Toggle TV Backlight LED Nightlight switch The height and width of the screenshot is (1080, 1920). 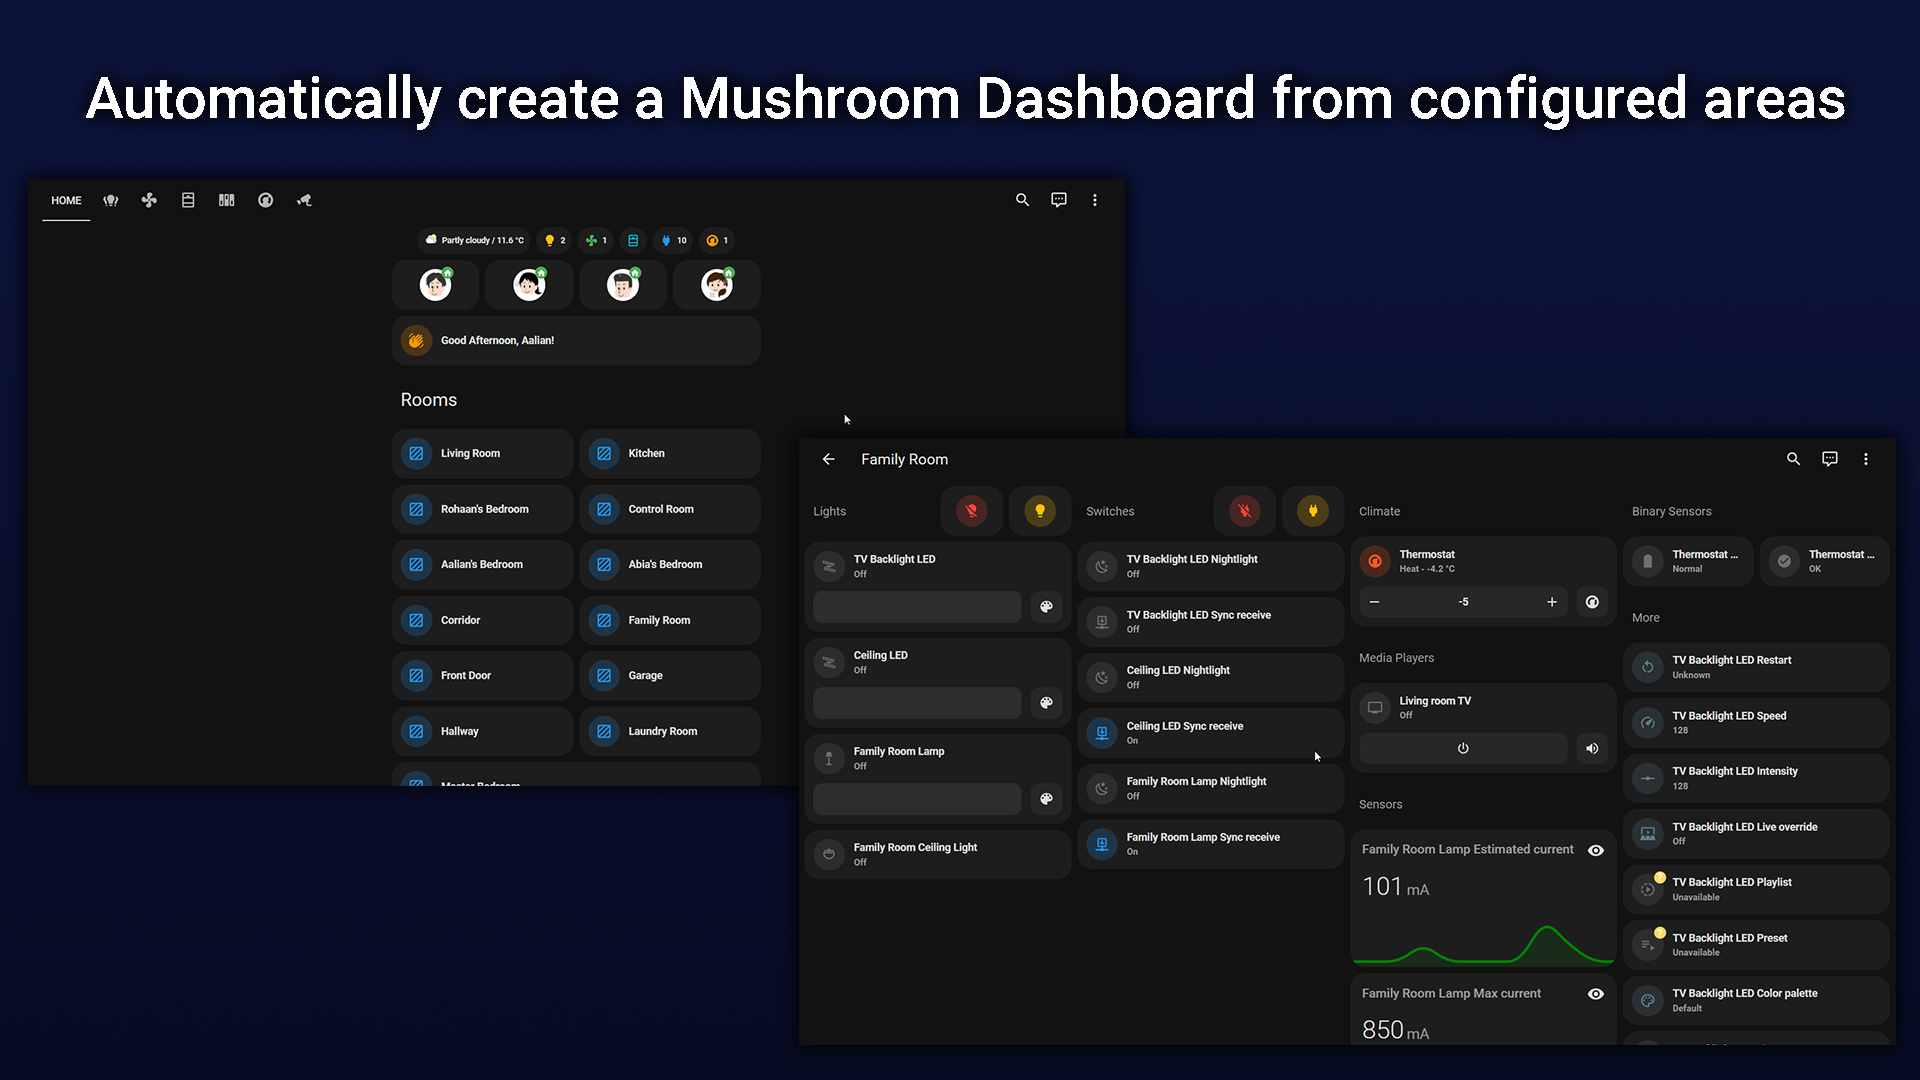point(1102,566)
